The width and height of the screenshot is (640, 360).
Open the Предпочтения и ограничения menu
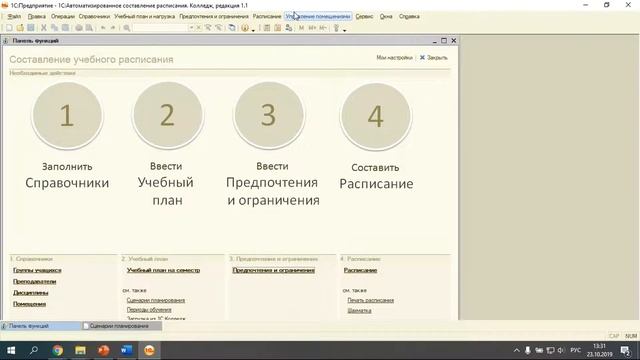214,16
